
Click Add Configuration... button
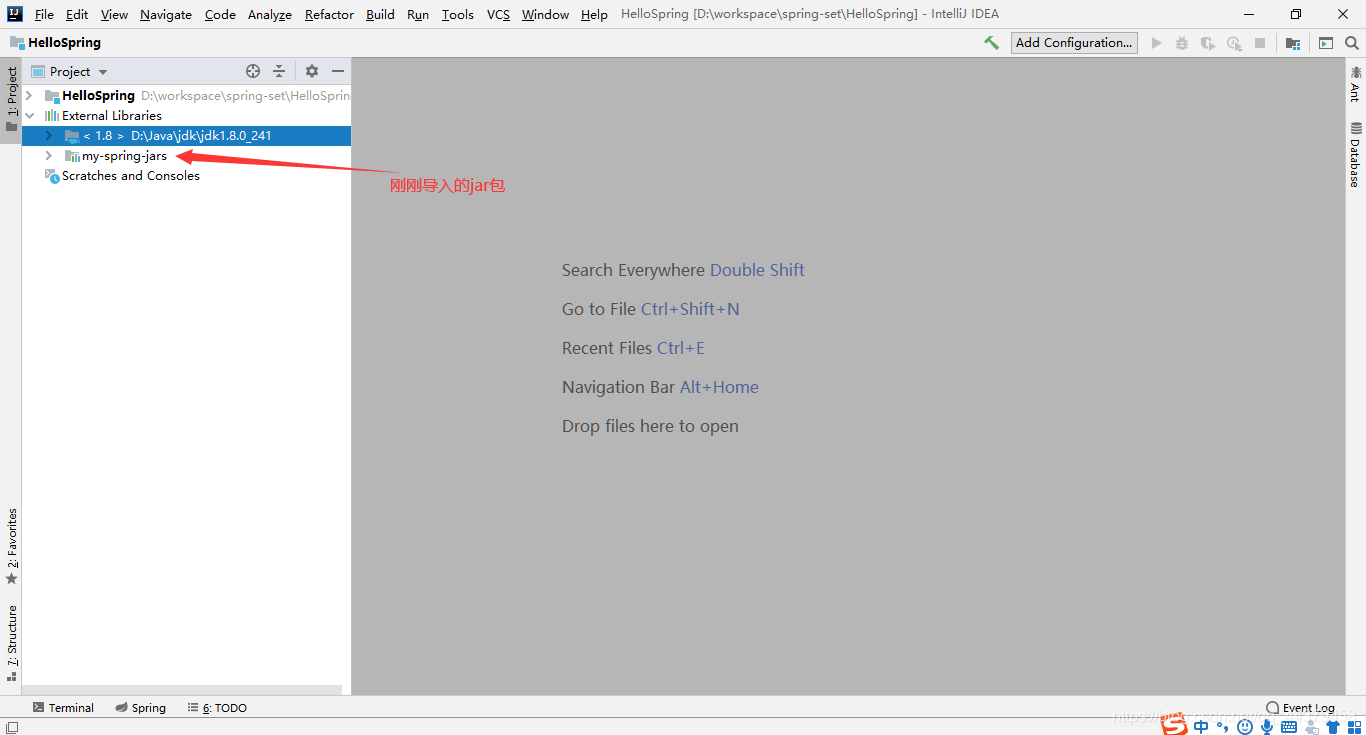[1074, 43]
